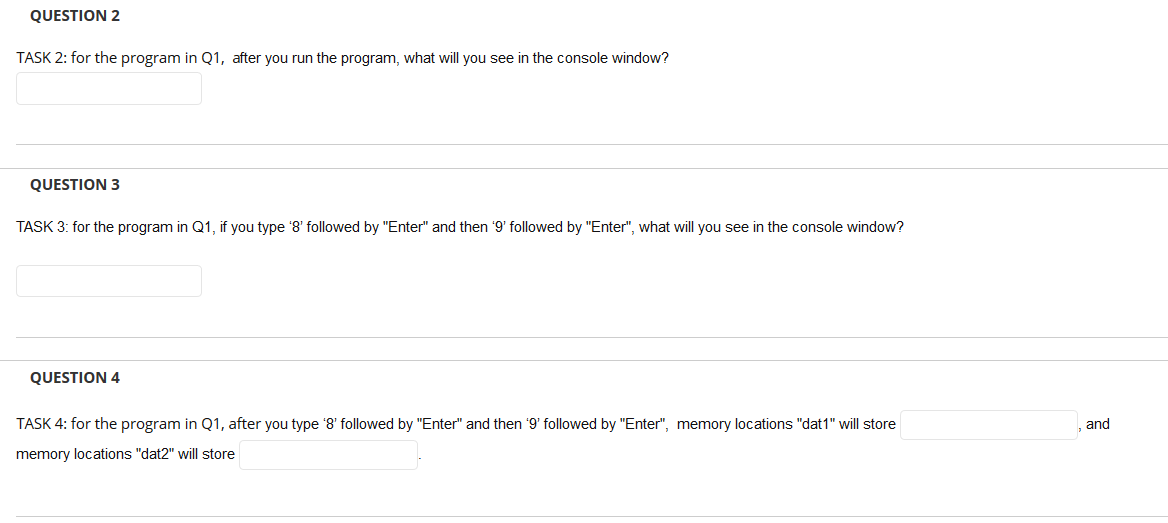The height and width of the screenshot is (523, 1168).
Task: Click "after you run the program" text
Action: 315,58
